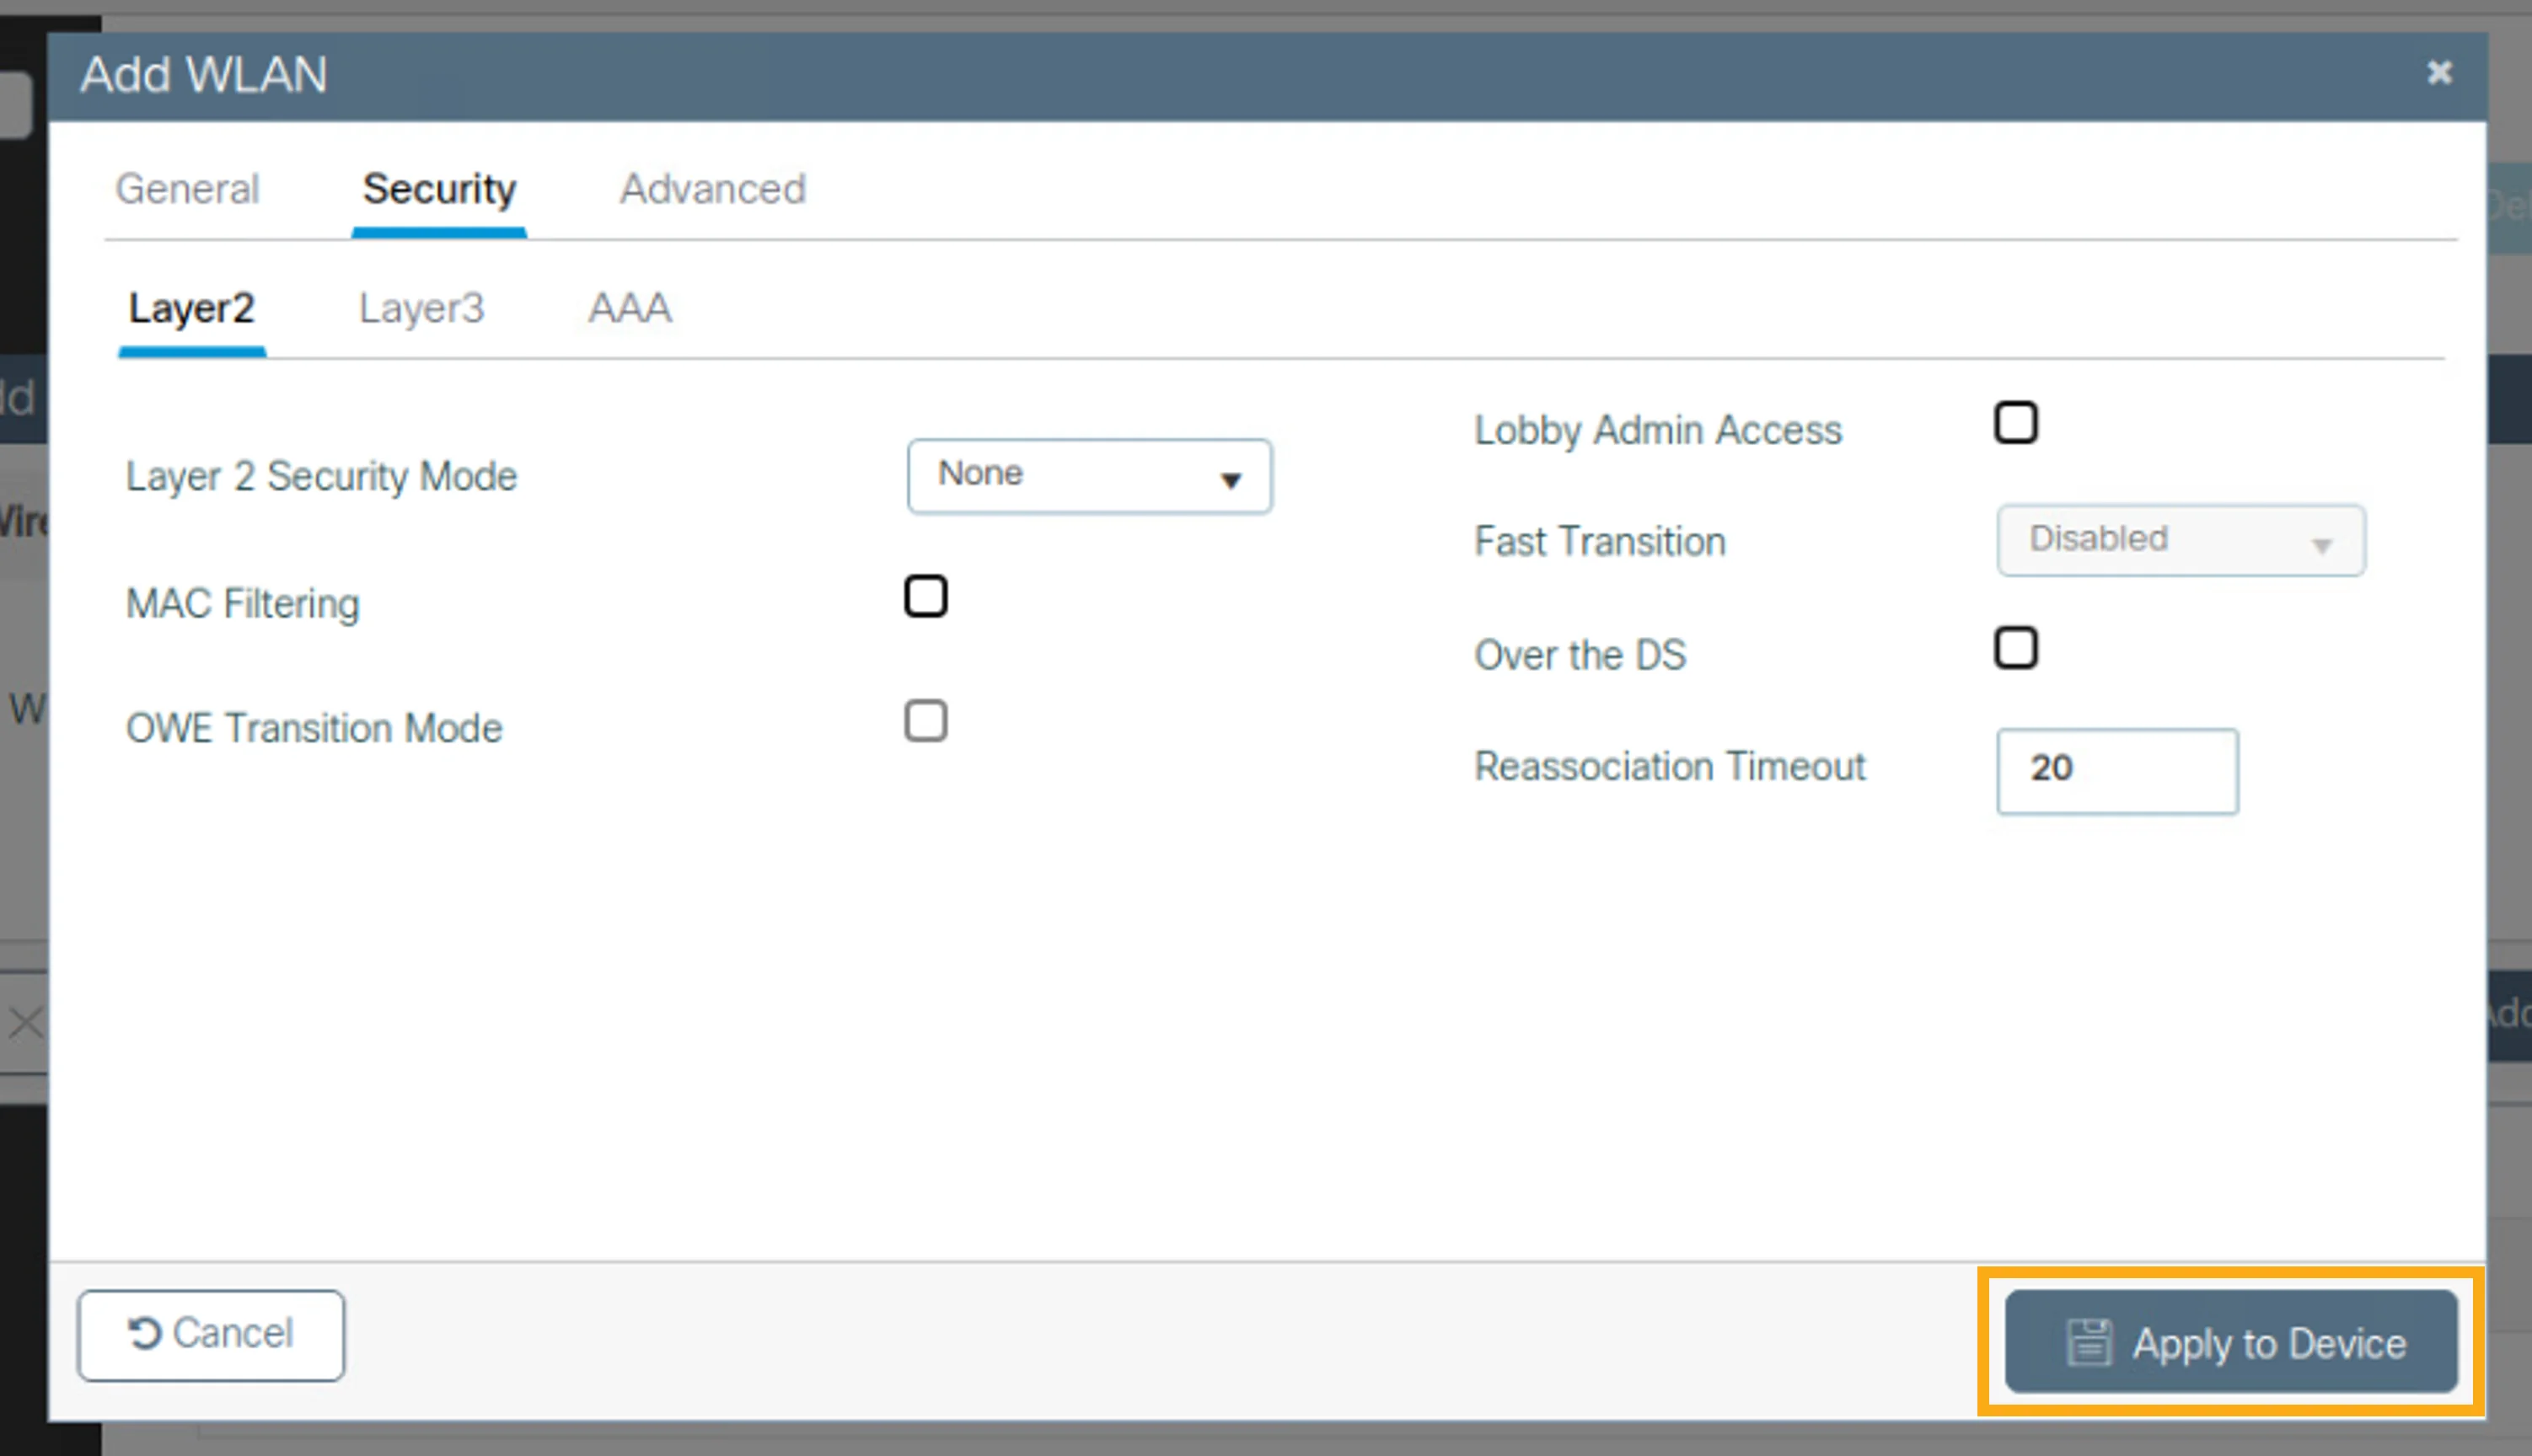
Task: Open the AAA sub-tab
Action: 630,307
